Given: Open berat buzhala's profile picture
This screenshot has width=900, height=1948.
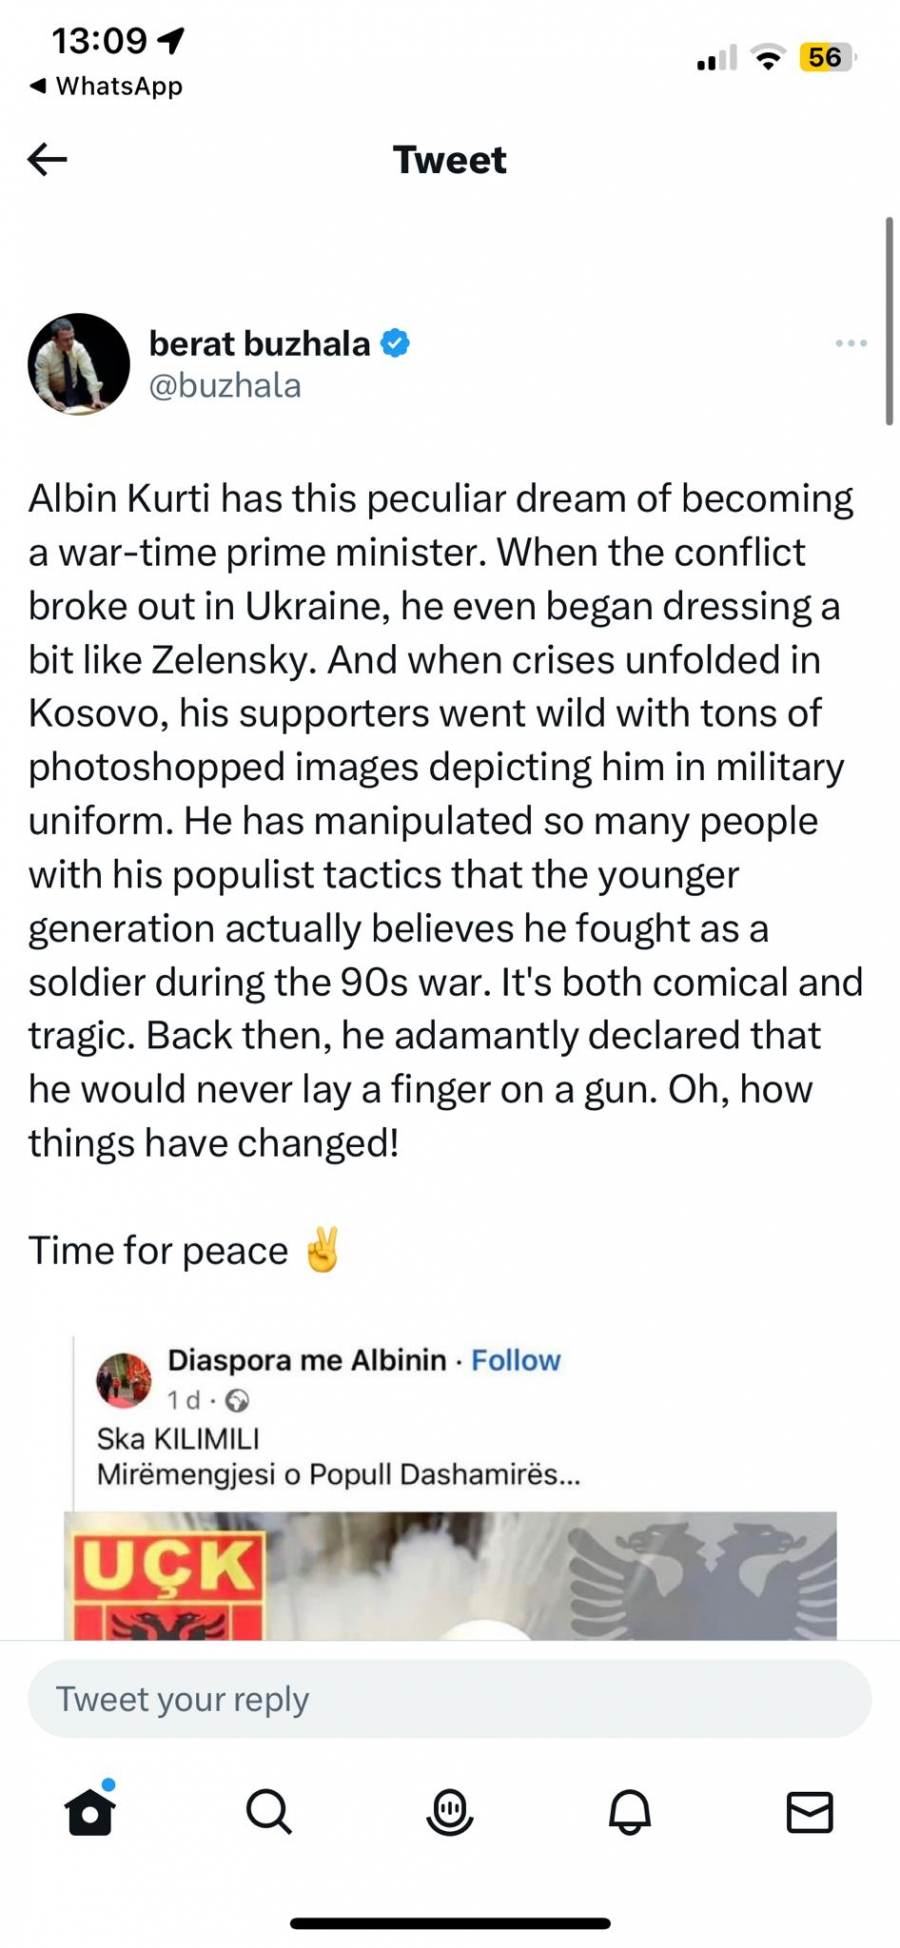Looking at the screenshot, I should [x=79, y=364].
